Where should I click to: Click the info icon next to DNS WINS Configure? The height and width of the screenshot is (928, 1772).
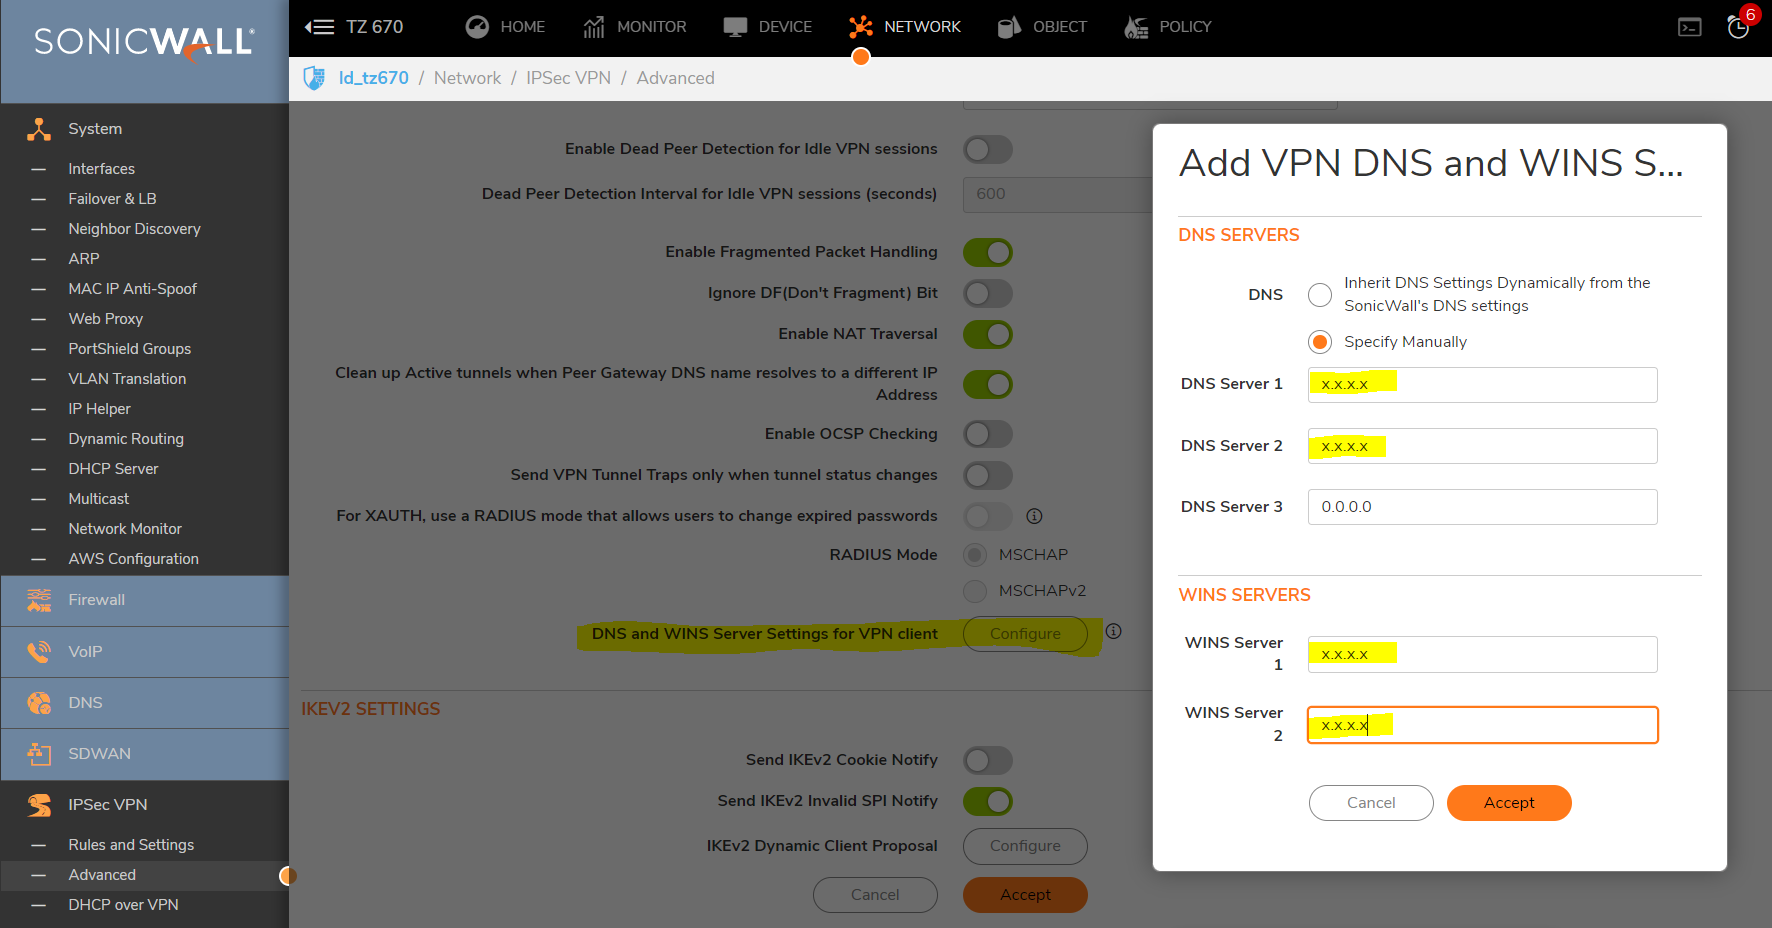tap(1113, 631)
